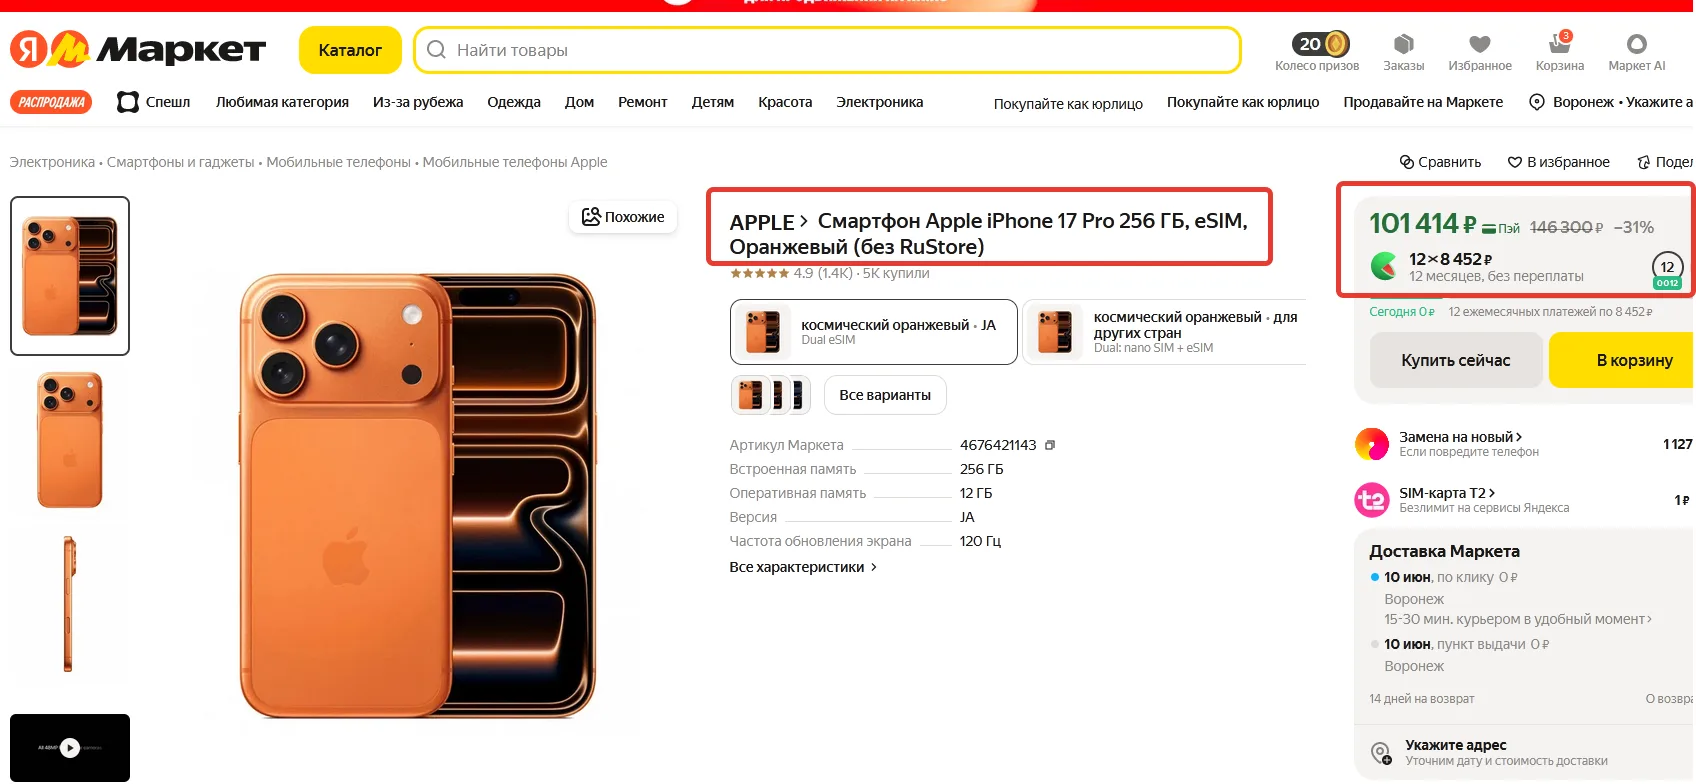Open Красота category

pos(785,102)
